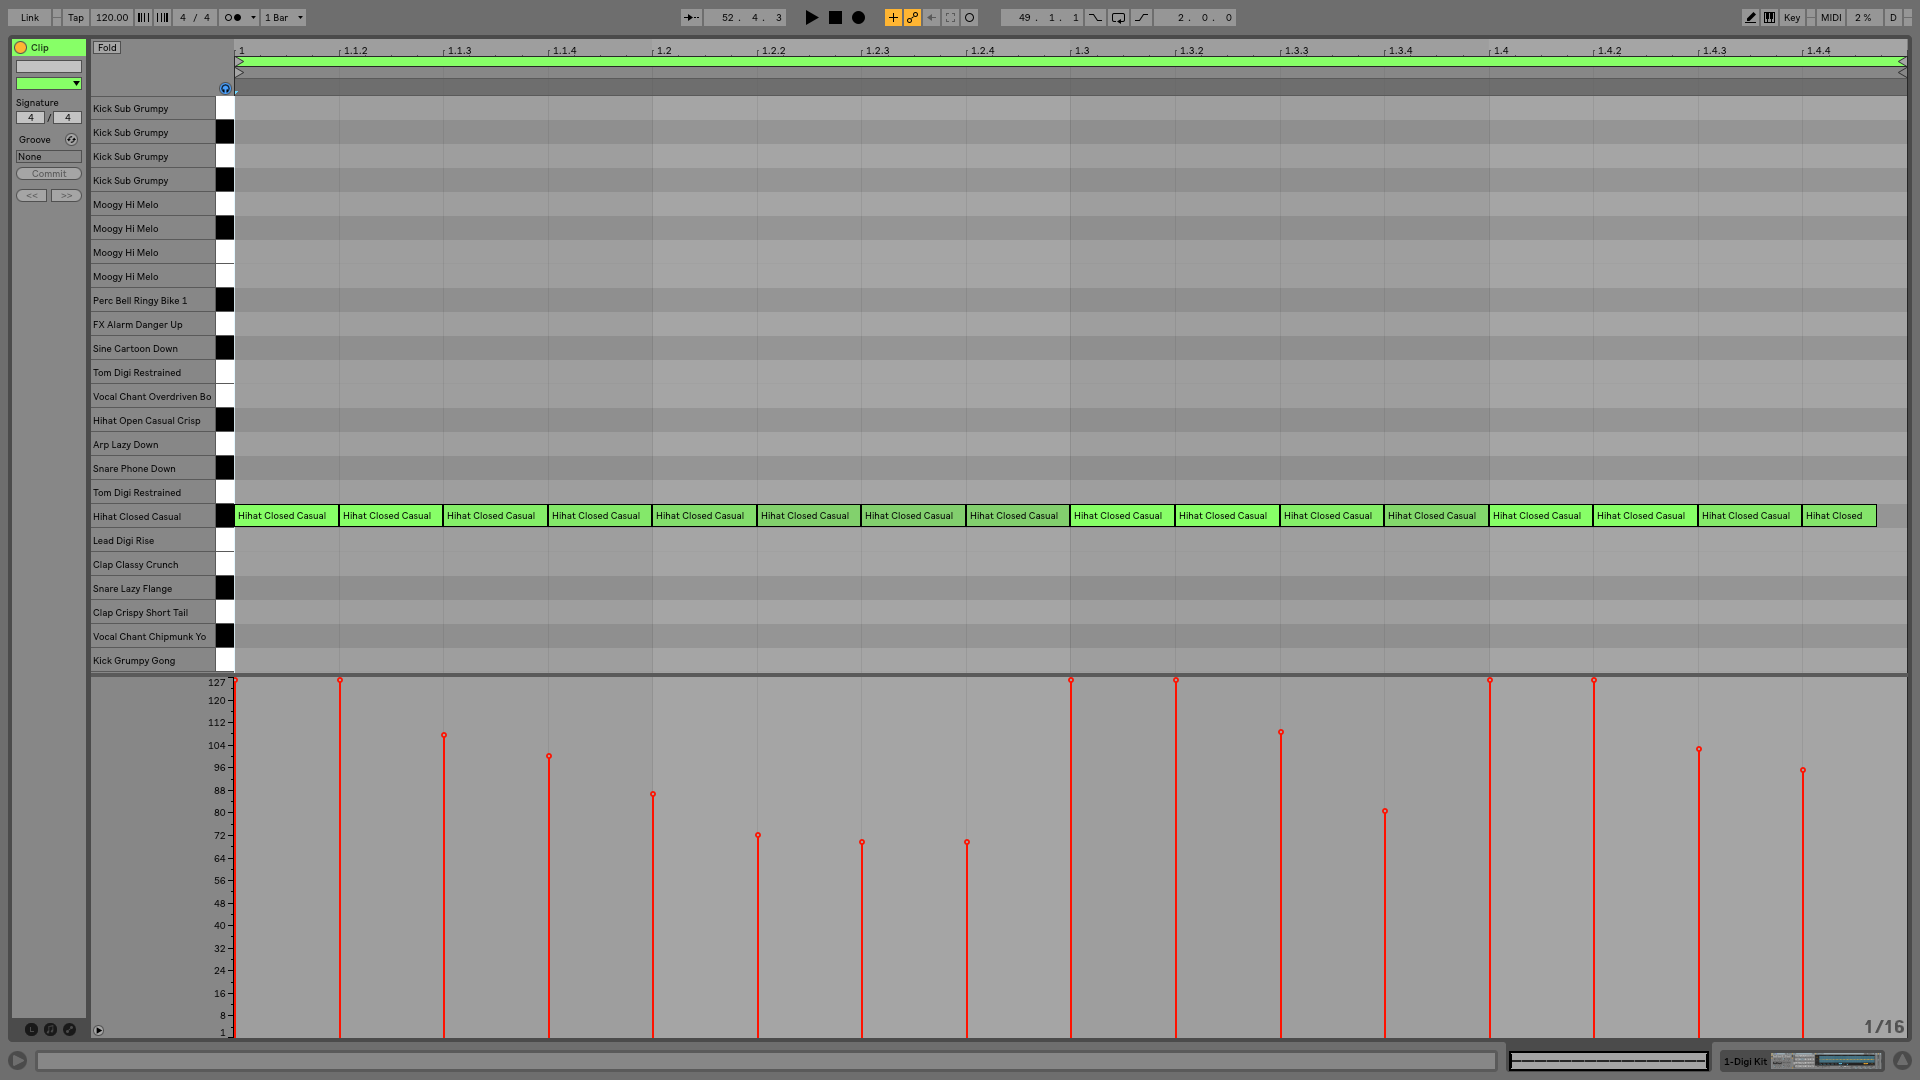
Task: Click the Fold button
Action: click(107, 47)
